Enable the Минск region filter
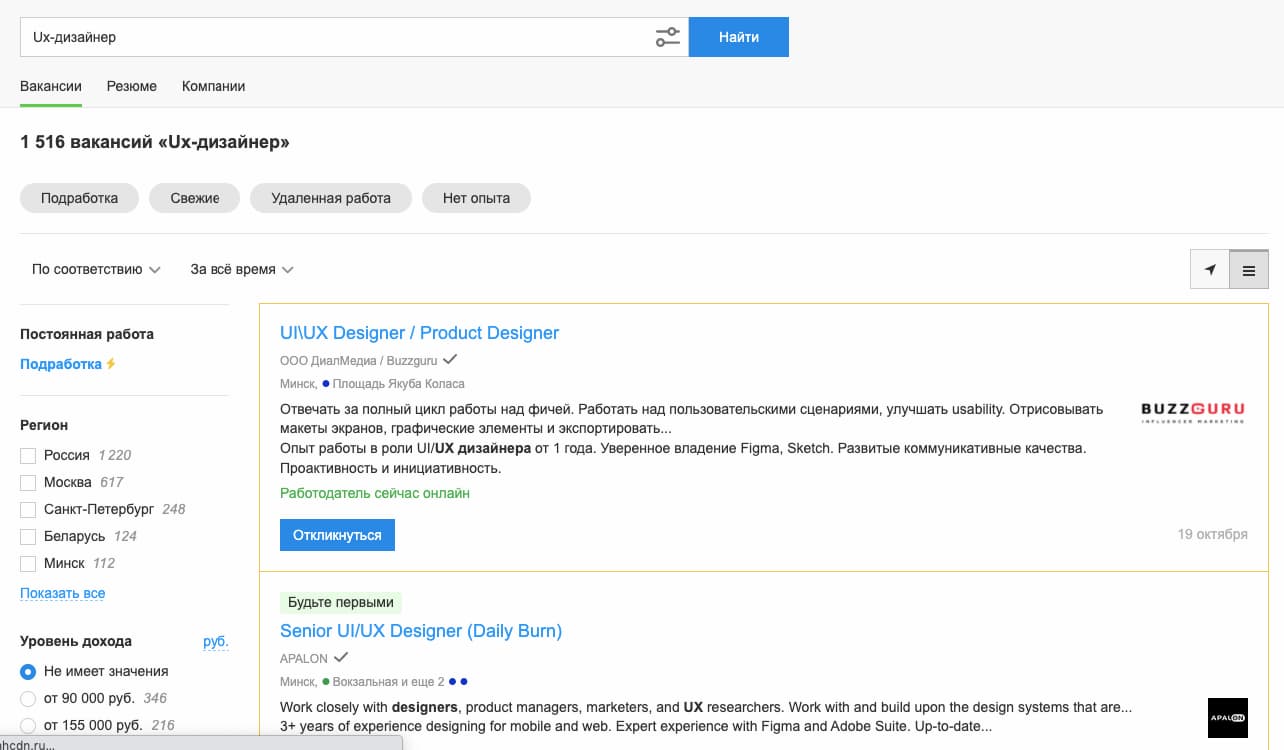The width and height of the screenshot is (1284, 750). click(x=29, y=563)
